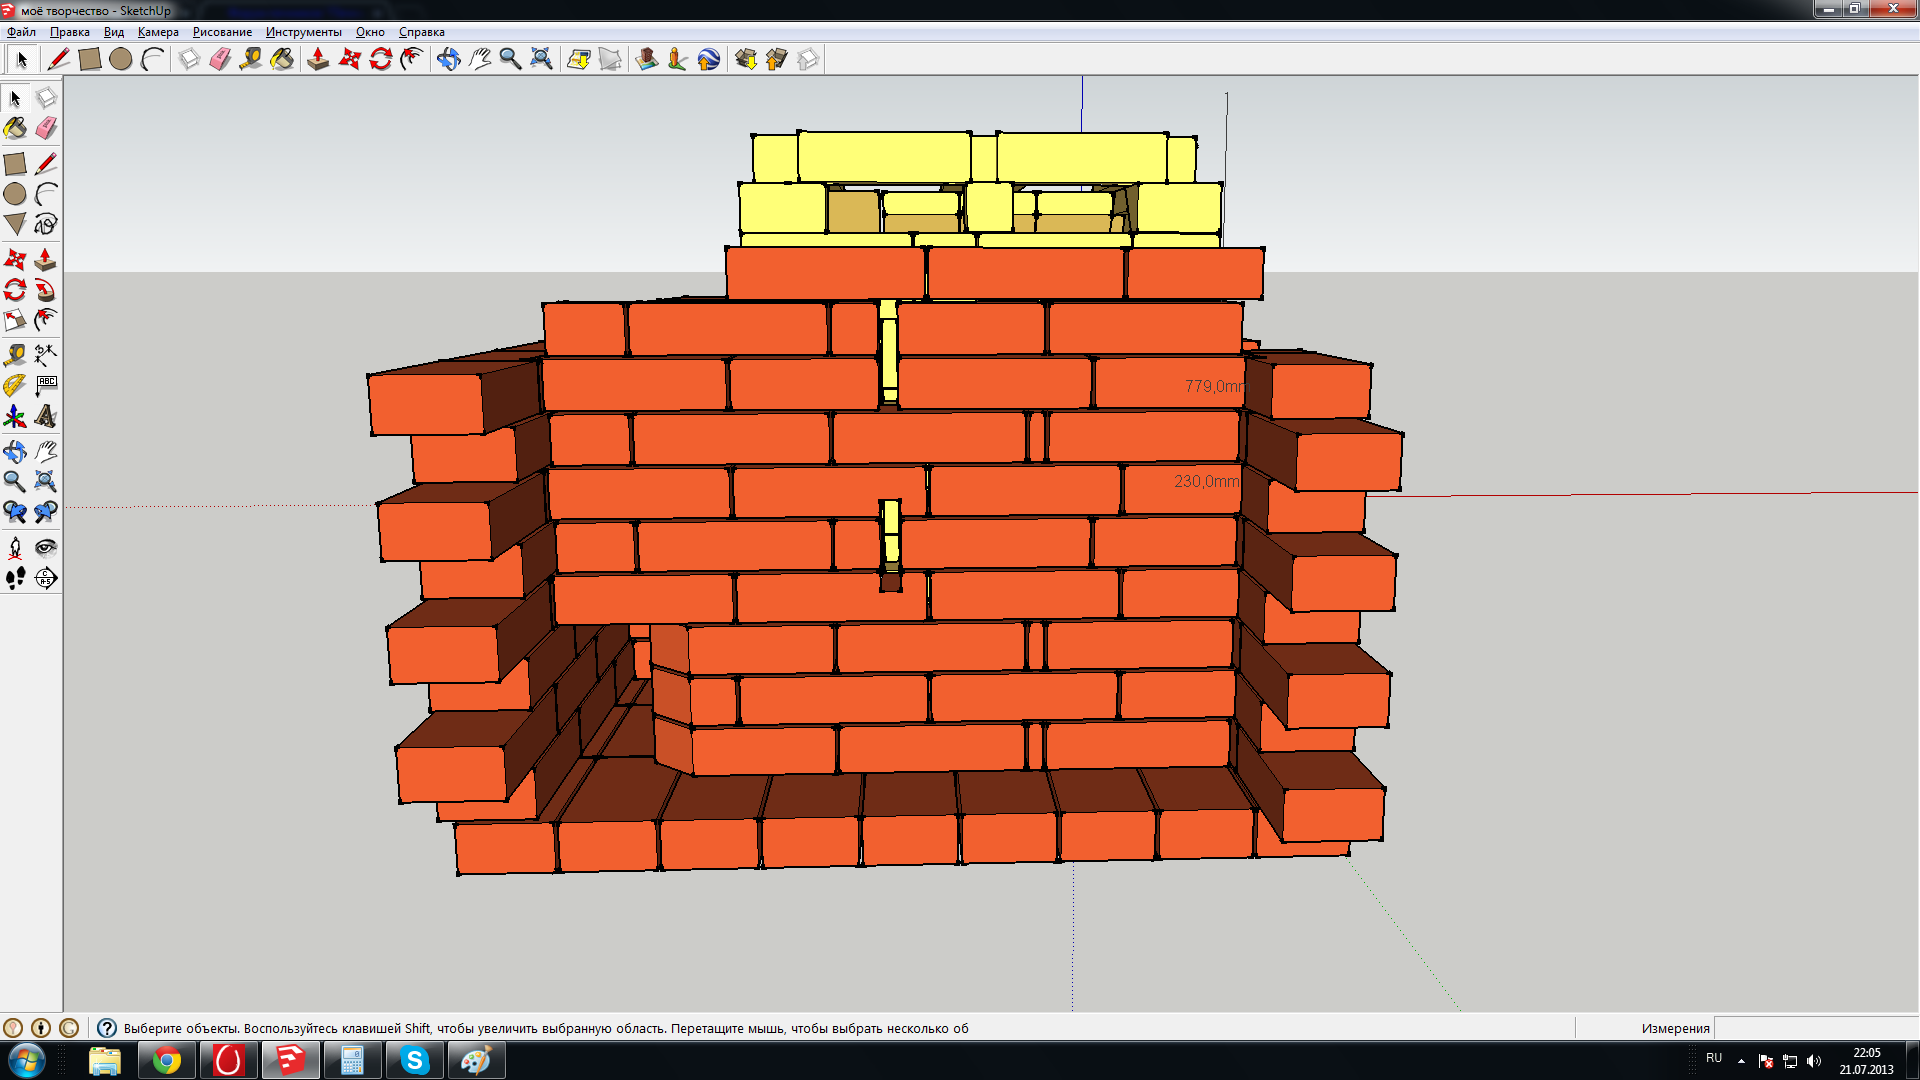The width and height of the screenshot is (1920, 1080).
Task: Click Get Models toolbar button
Action: pos(746,59)
